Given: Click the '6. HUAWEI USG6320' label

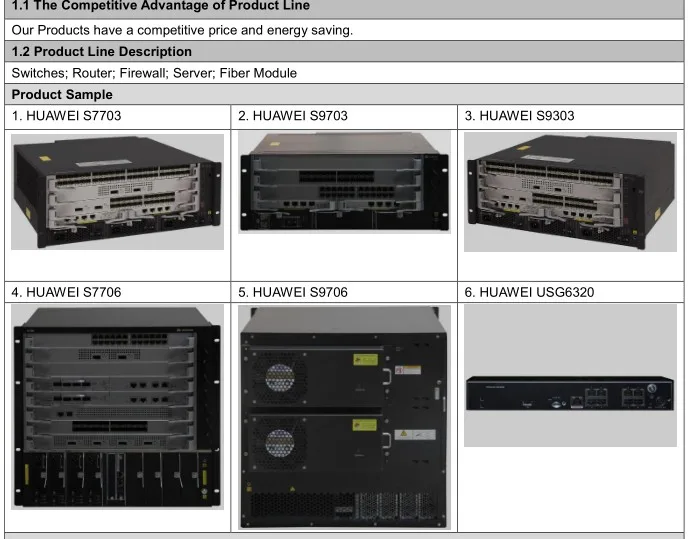Looking at the screenshot, I should (530, 292).
